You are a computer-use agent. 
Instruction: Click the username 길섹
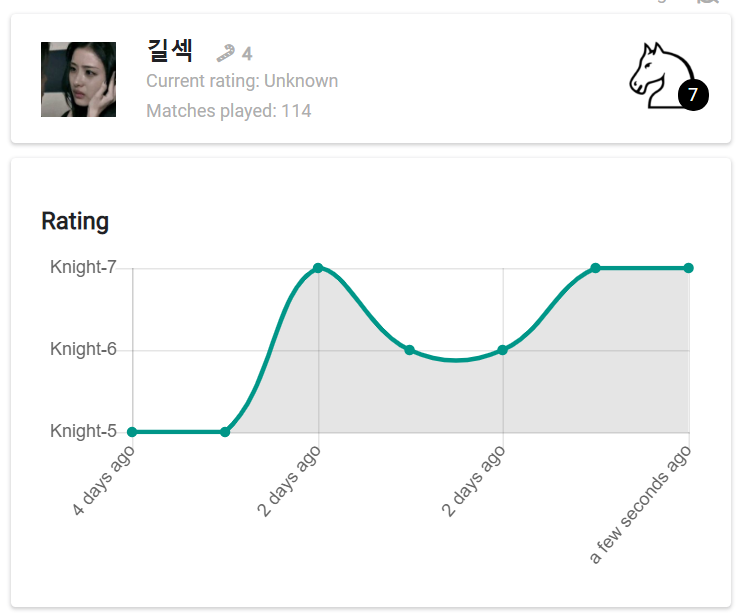(x=170, y=51)
